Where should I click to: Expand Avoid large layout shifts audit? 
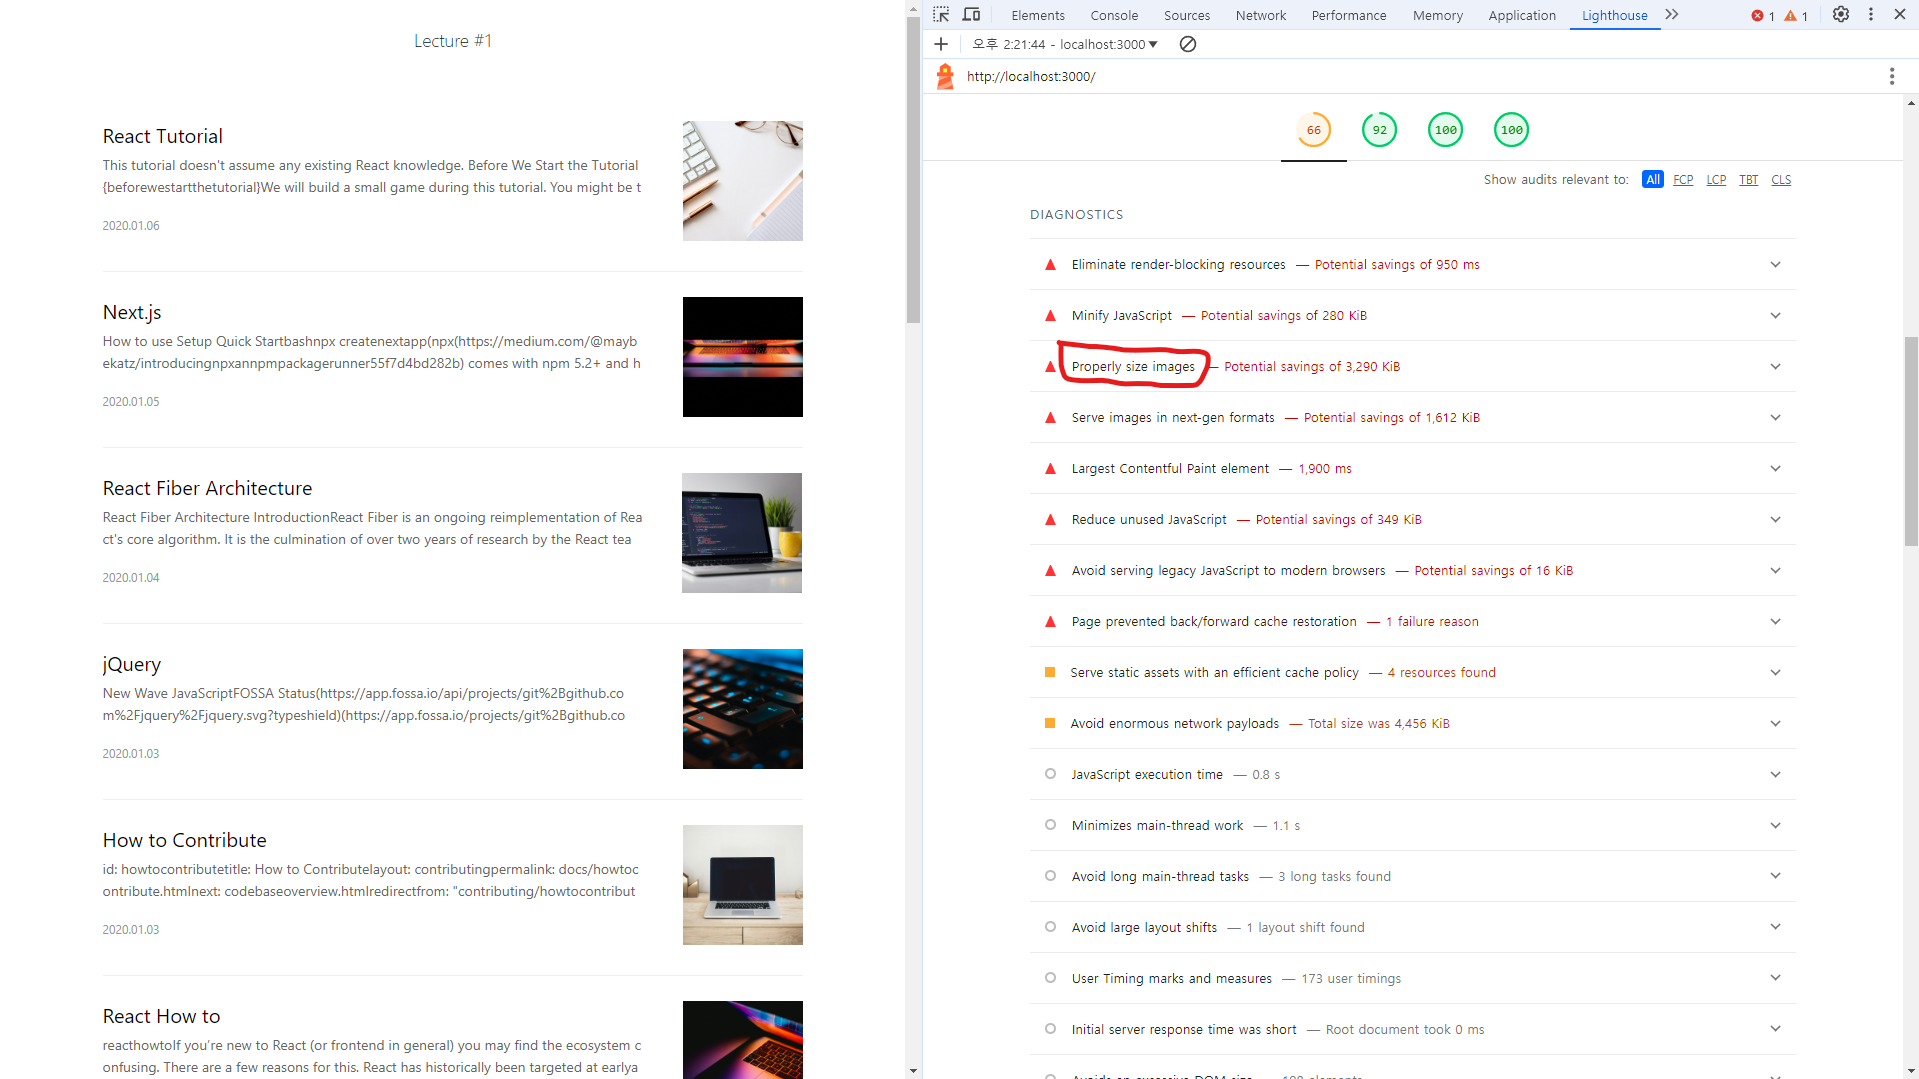coord(1413,928)
